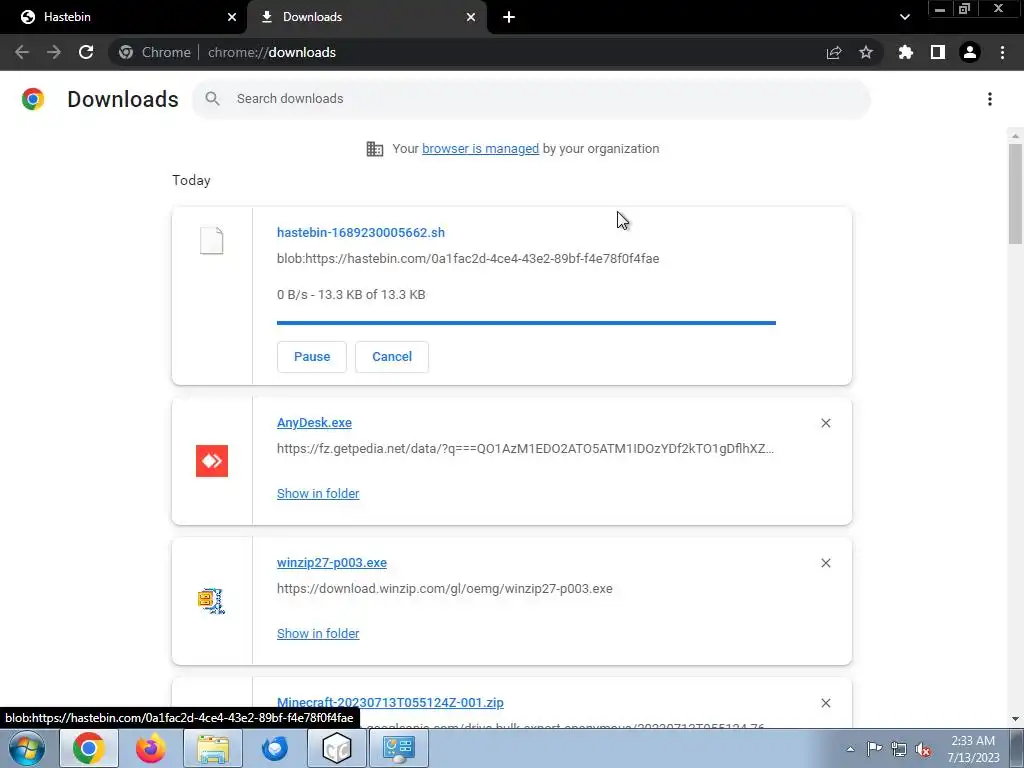Open the tab search dropdown arrow
The height and width of the screenshot is (768, 1024).
pos(904,17)
